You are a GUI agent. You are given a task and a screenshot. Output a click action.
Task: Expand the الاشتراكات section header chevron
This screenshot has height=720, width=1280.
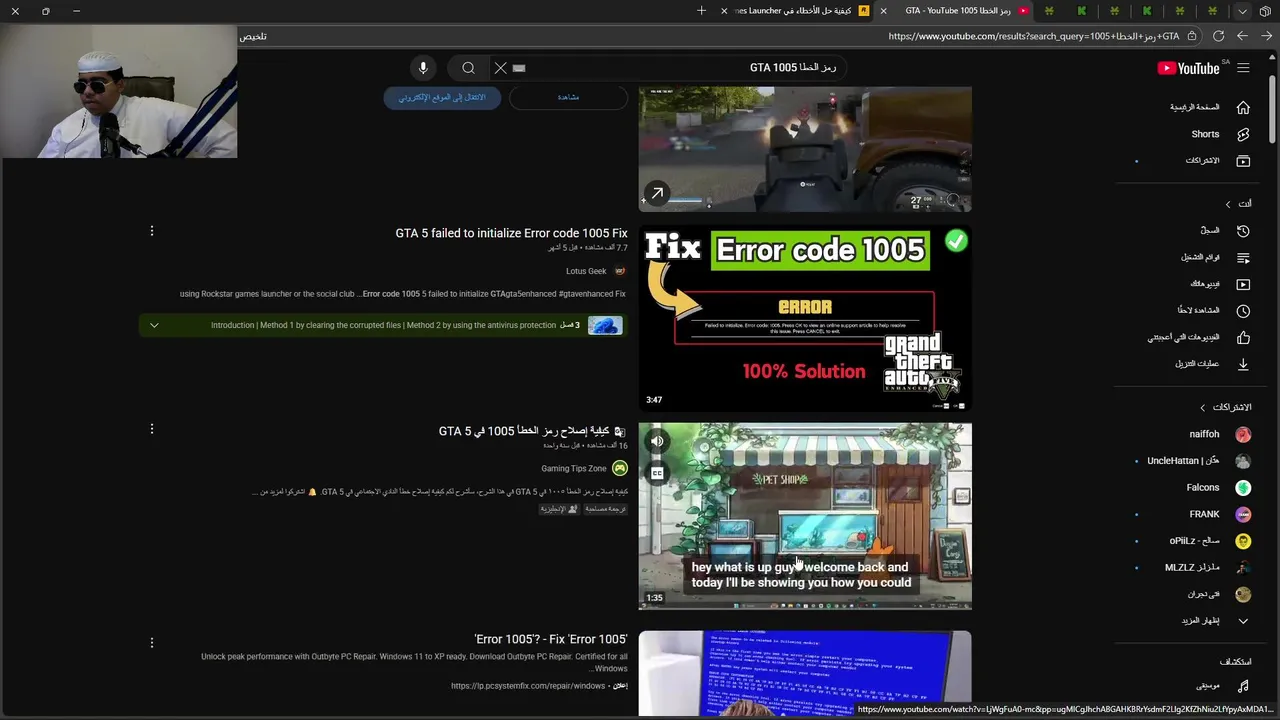point(1203,408)
